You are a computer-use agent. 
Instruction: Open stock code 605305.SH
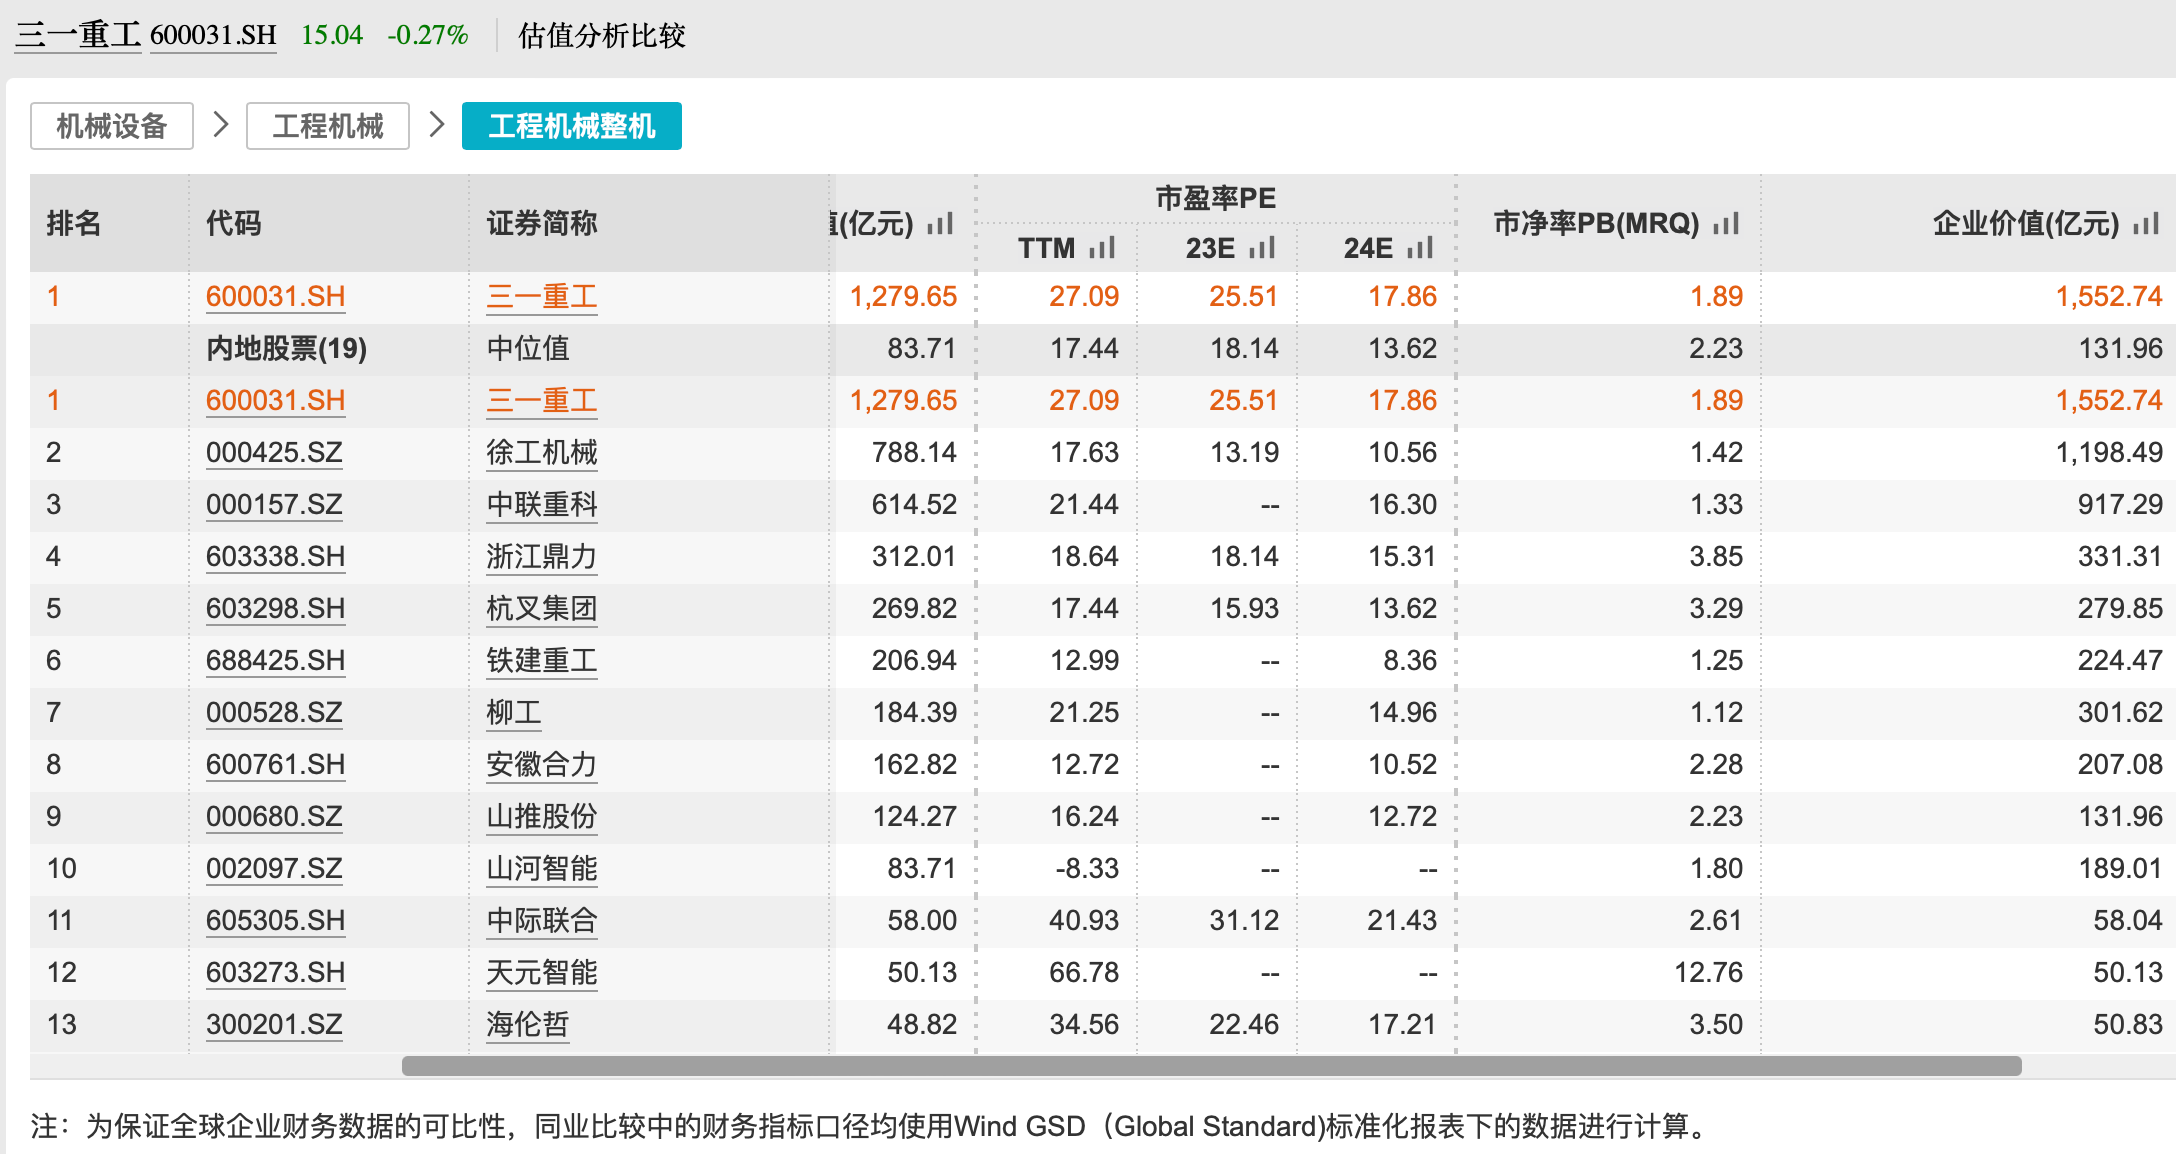pos(275,920)
